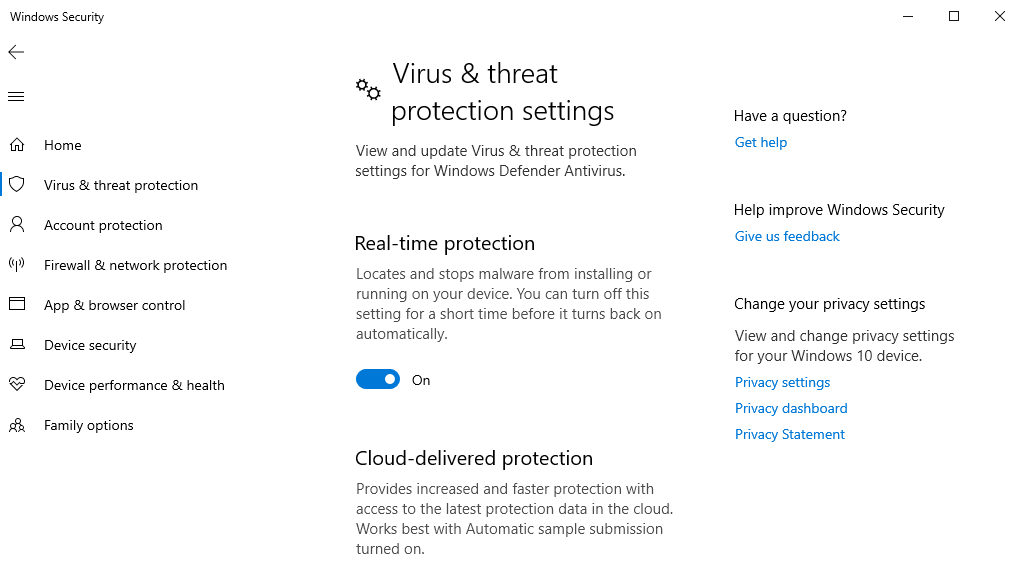Click Give us feedback link
This screenshot has height=564, width=1015.
[787, 236]
